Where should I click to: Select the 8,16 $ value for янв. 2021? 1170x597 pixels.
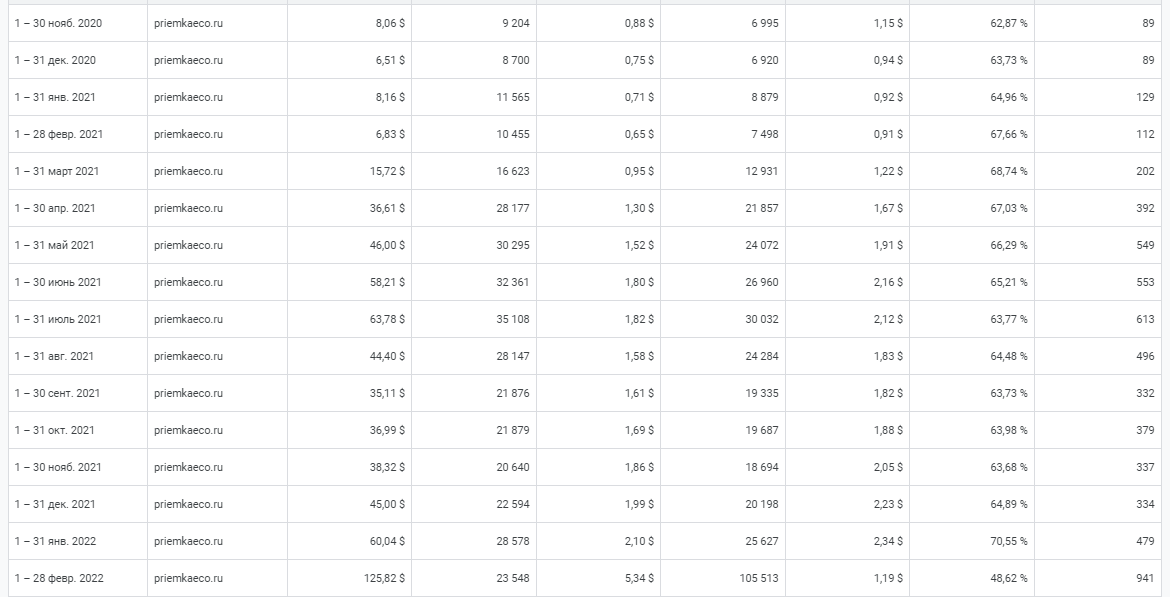point(388,97)
